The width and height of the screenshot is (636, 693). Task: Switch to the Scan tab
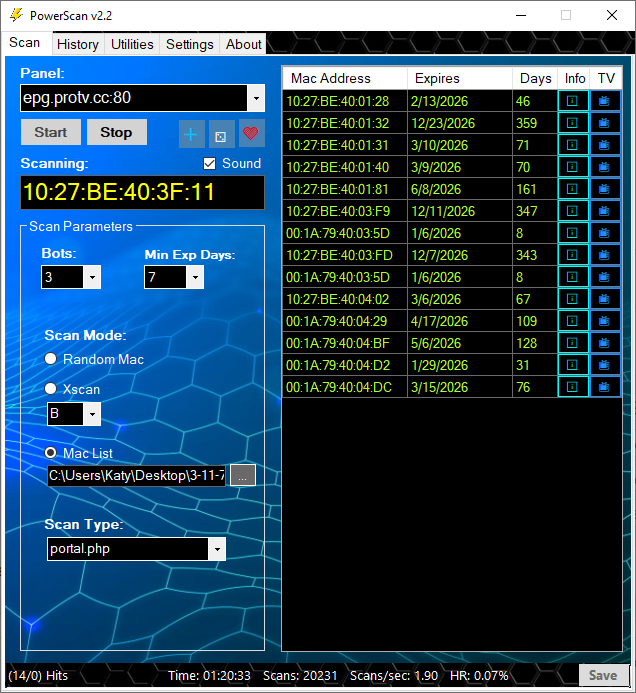coord(25,42)
